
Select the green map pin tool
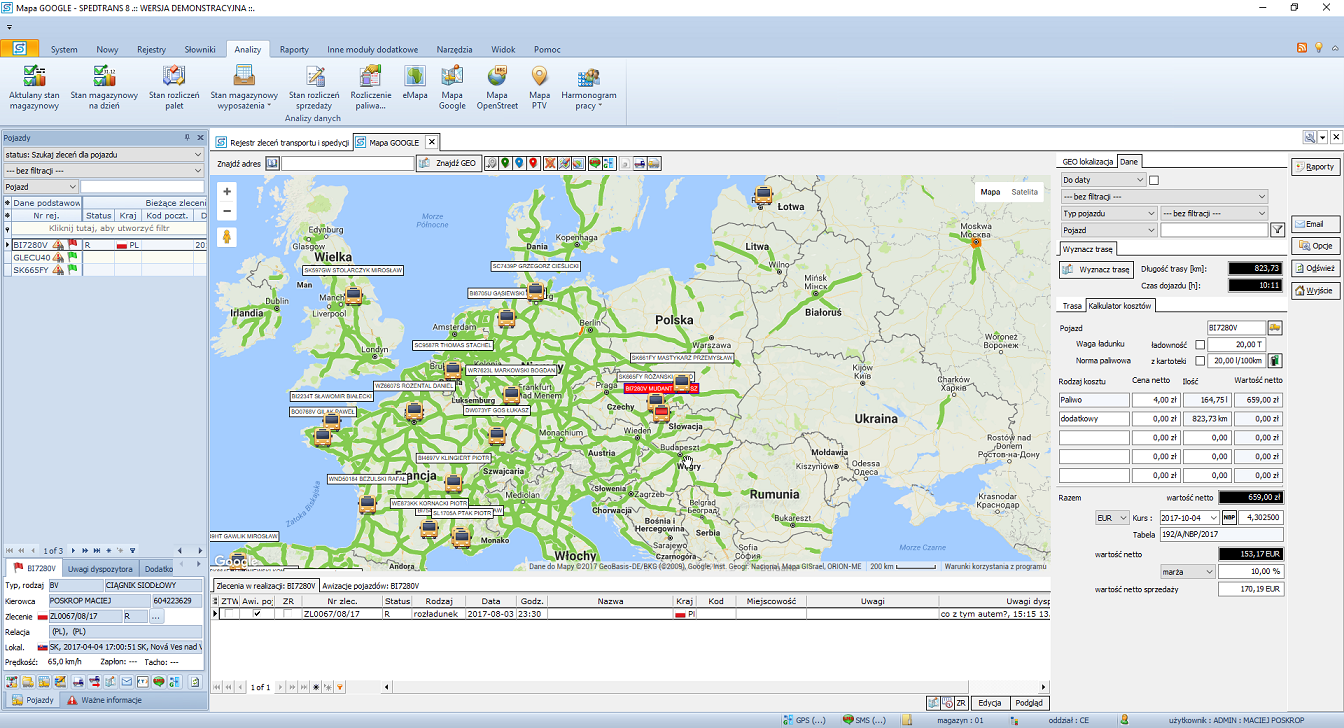[x=505, y=163]
